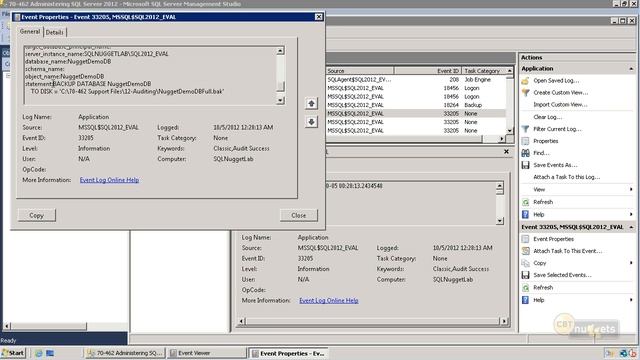The image size is (640, 360).
Task: Open the Event Log Online Help link in the dialog
Action: tap(109, 180)
